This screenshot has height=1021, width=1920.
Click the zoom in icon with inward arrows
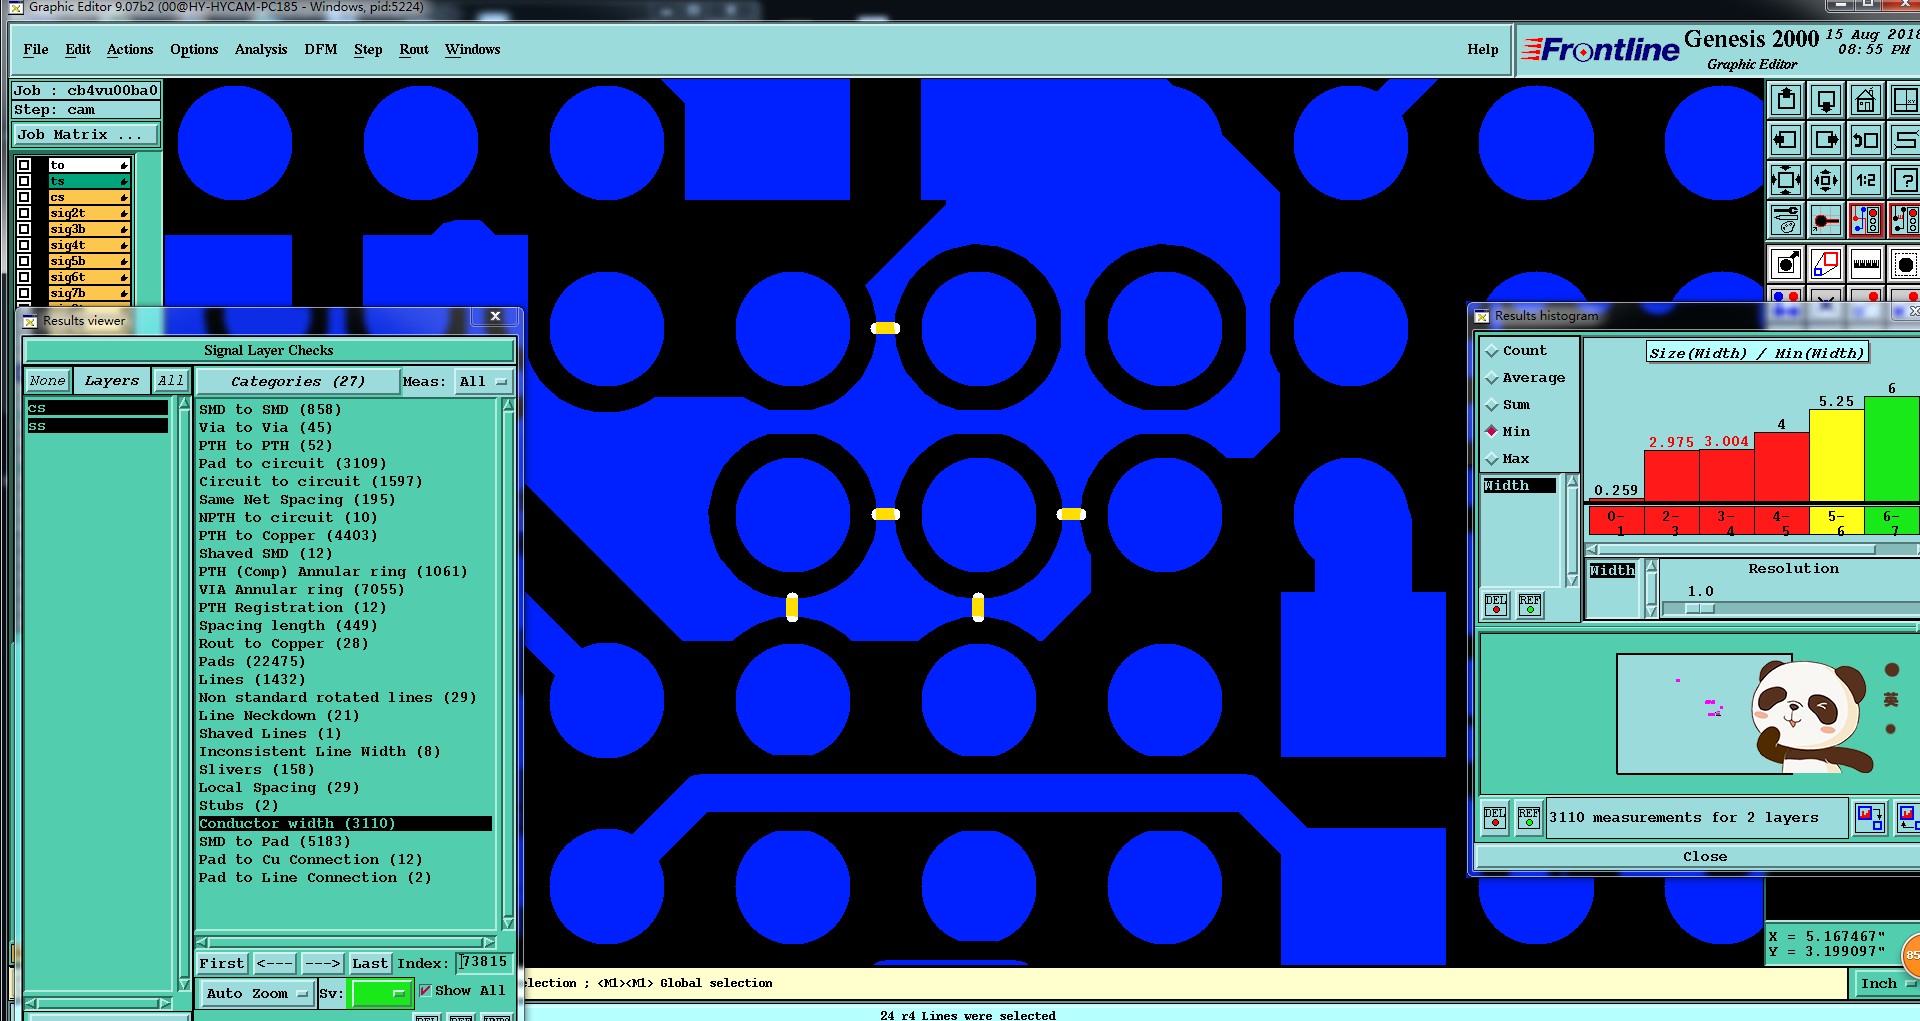click(x=1786, y=180)
